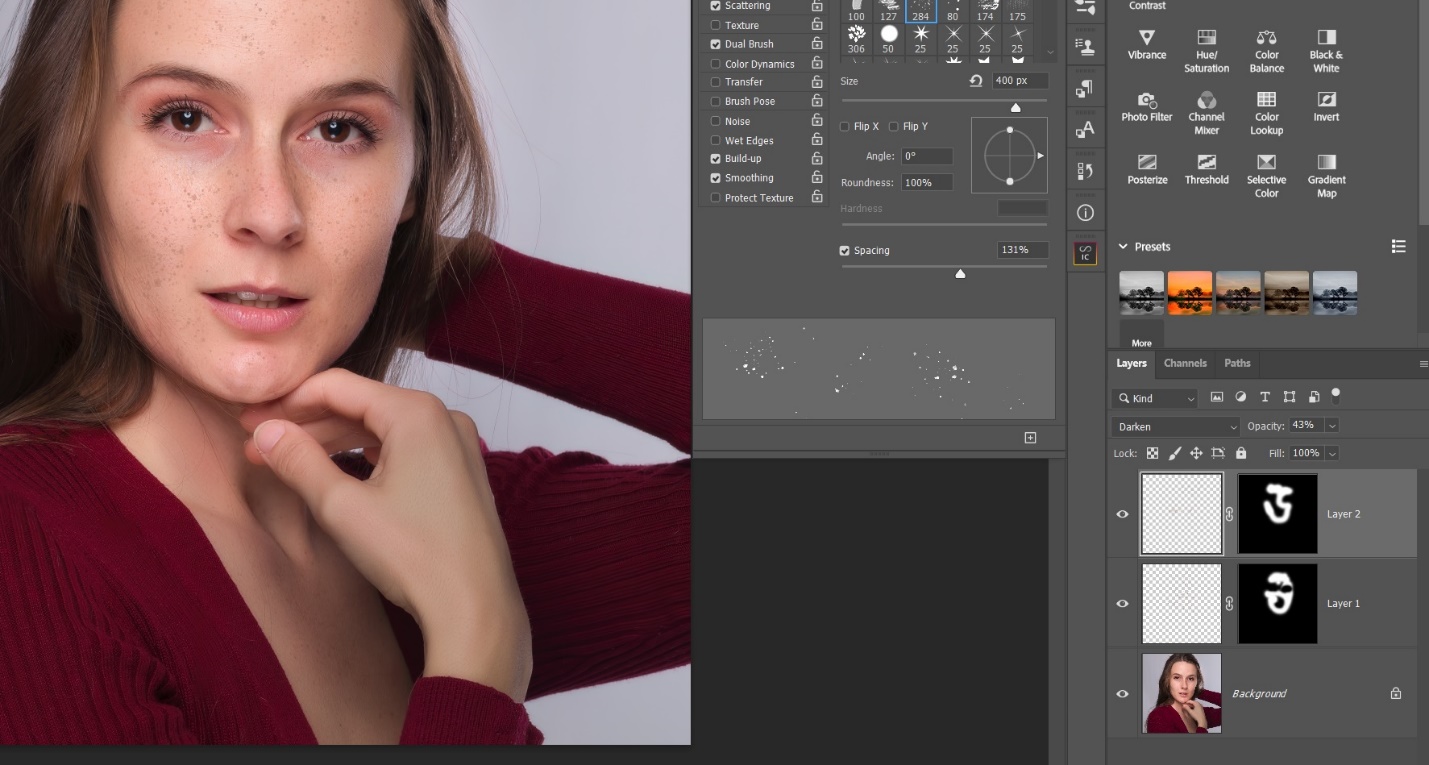1429x765 pixels.
Task: Filter layers by type (T) icon
Action: click(1265, 397)
